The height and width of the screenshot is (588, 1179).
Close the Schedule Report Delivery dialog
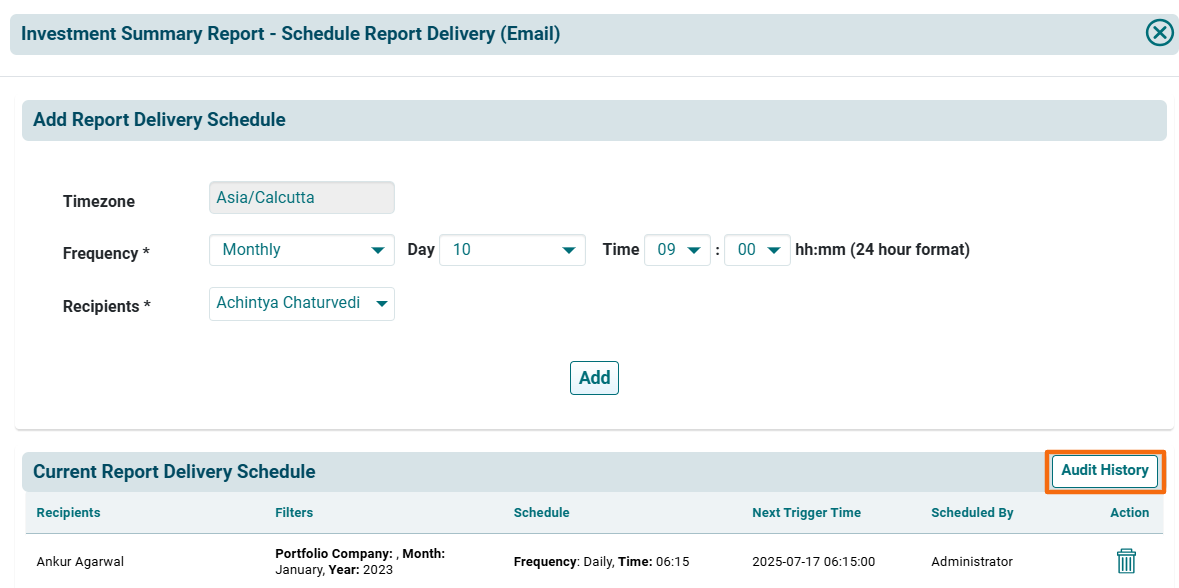[1159, 33]
